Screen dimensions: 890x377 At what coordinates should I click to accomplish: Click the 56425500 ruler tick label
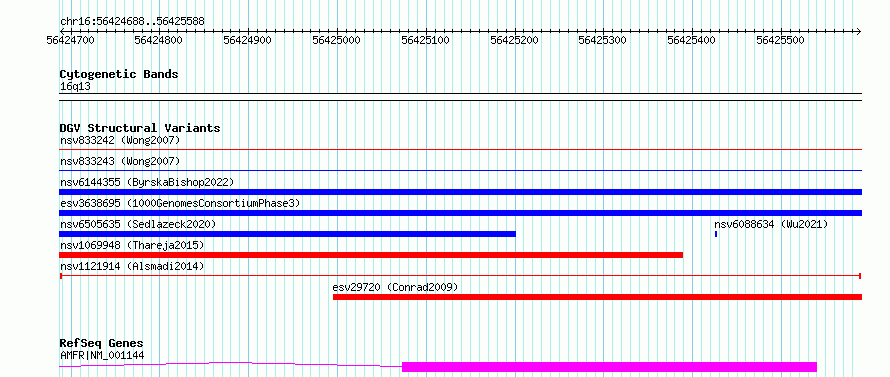(x=780, y=40)
